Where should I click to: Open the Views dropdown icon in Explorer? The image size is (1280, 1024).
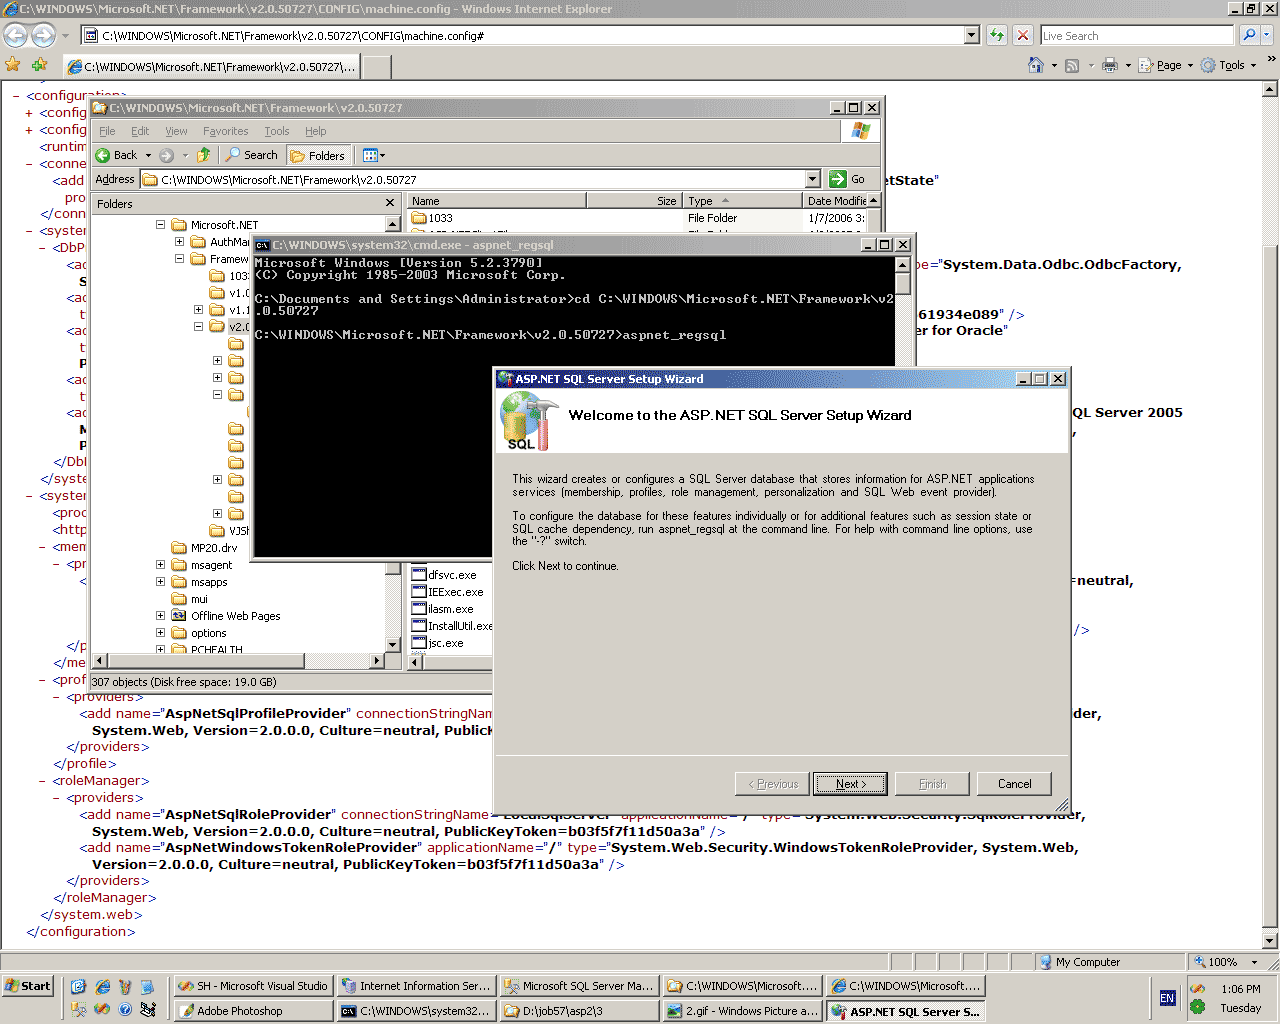pos(374,155)
